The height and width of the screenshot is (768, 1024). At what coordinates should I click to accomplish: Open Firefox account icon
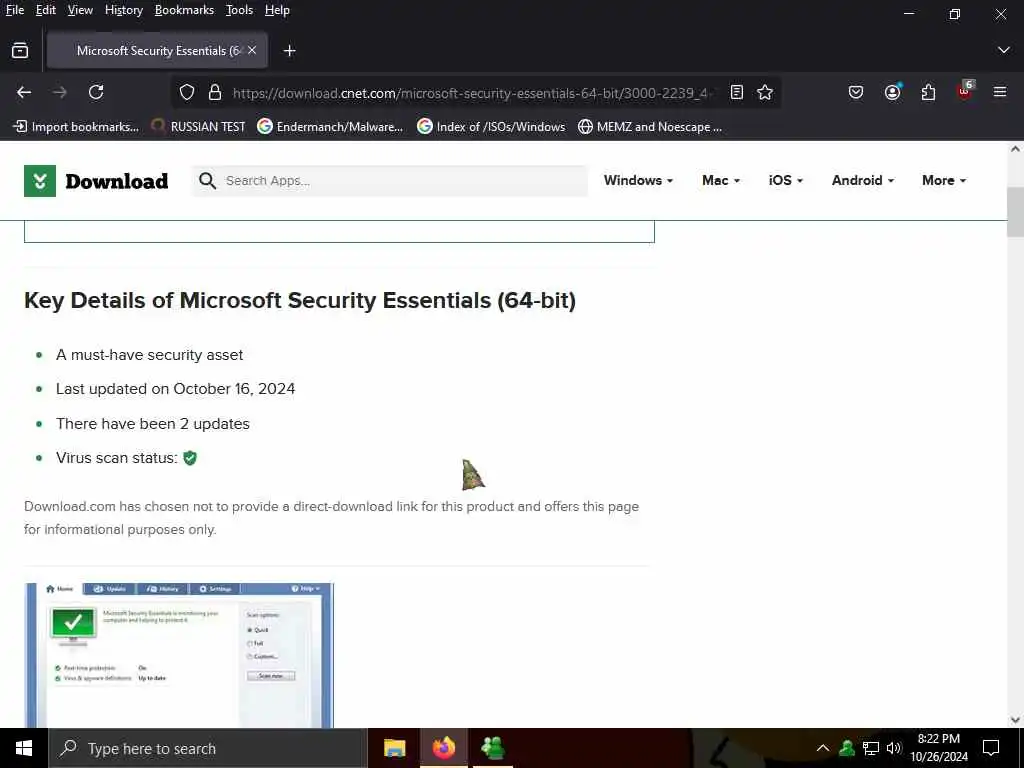pyautogui.click(x=892, y=93)
